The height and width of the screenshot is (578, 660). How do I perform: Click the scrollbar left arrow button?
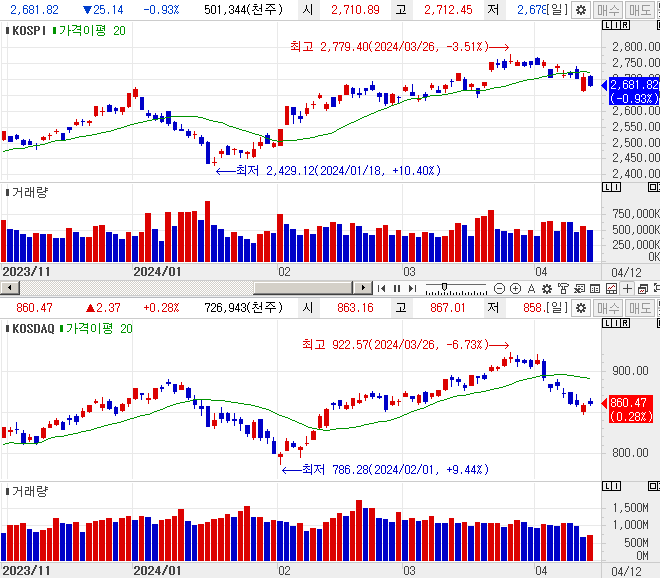click(x=10, y=288)
